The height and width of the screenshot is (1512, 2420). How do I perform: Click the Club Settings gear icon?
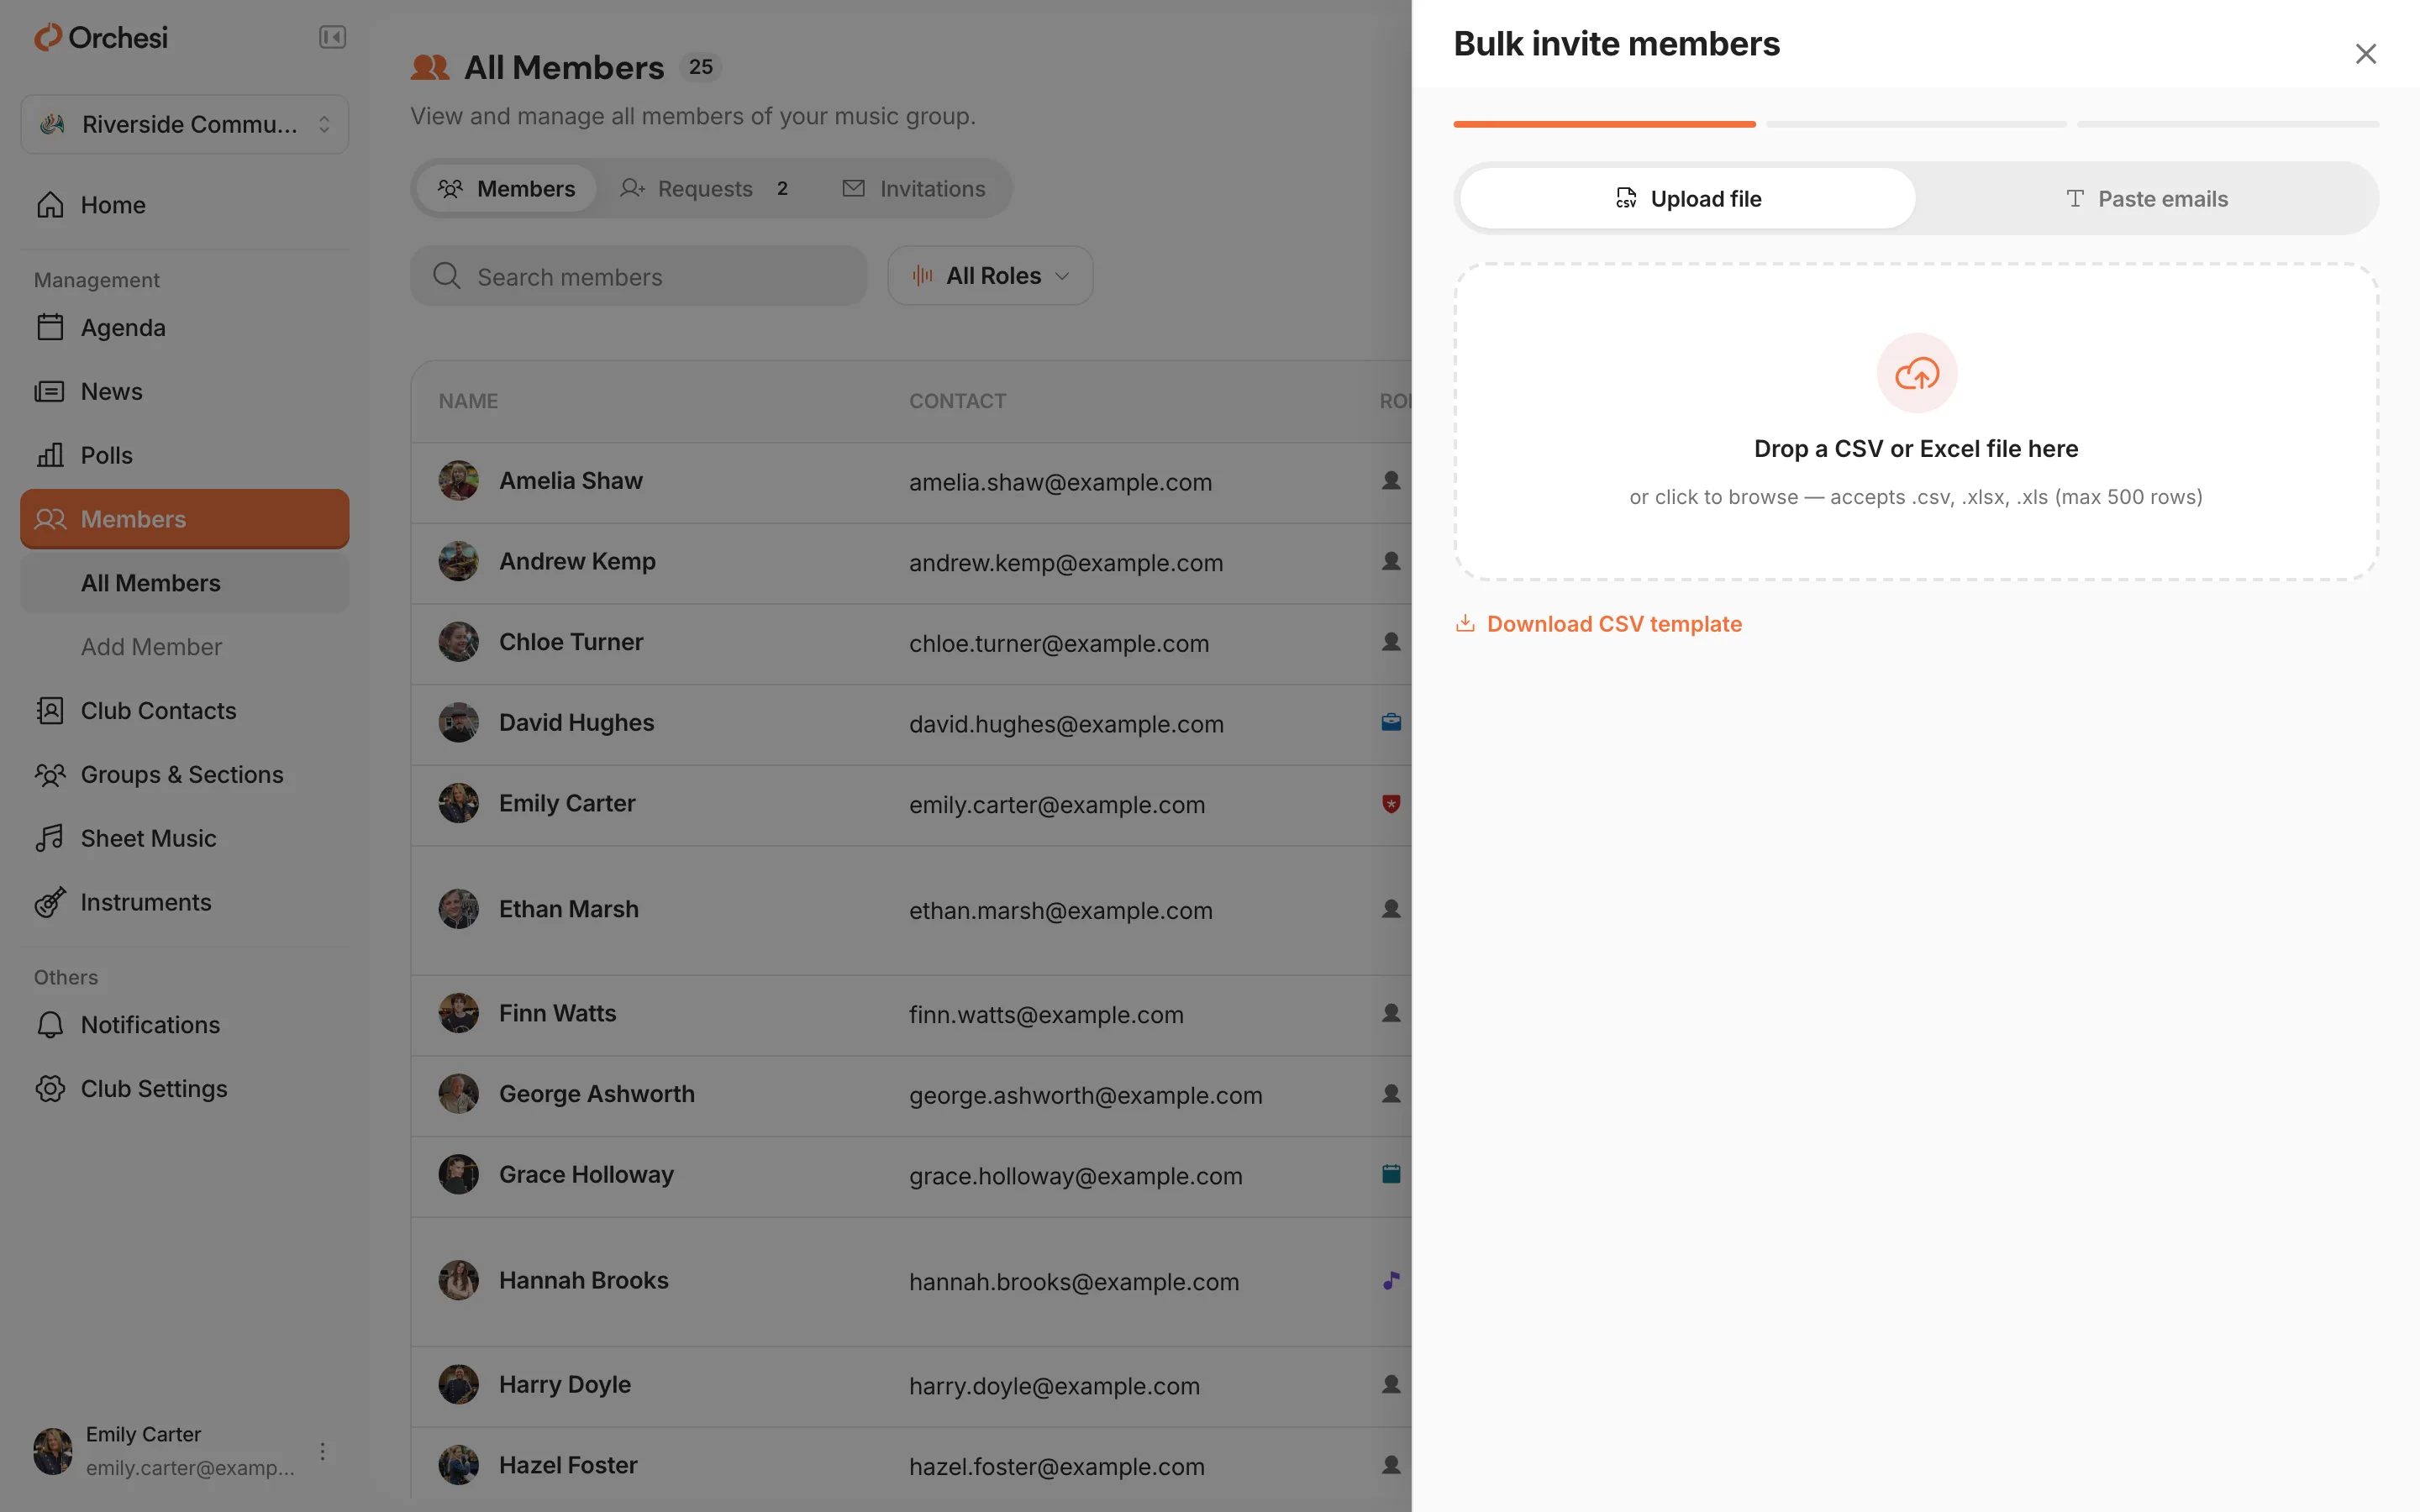point(50,1089)
